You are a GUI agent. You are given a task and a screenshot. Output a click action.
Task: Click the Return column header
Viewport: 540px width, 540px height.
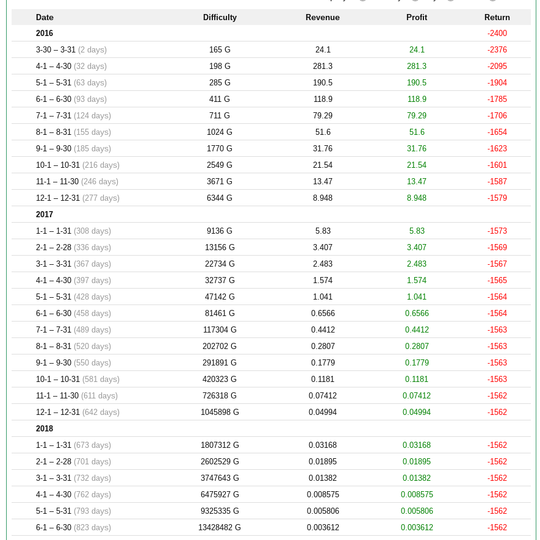pyautogui.click(x=497, y=17)
